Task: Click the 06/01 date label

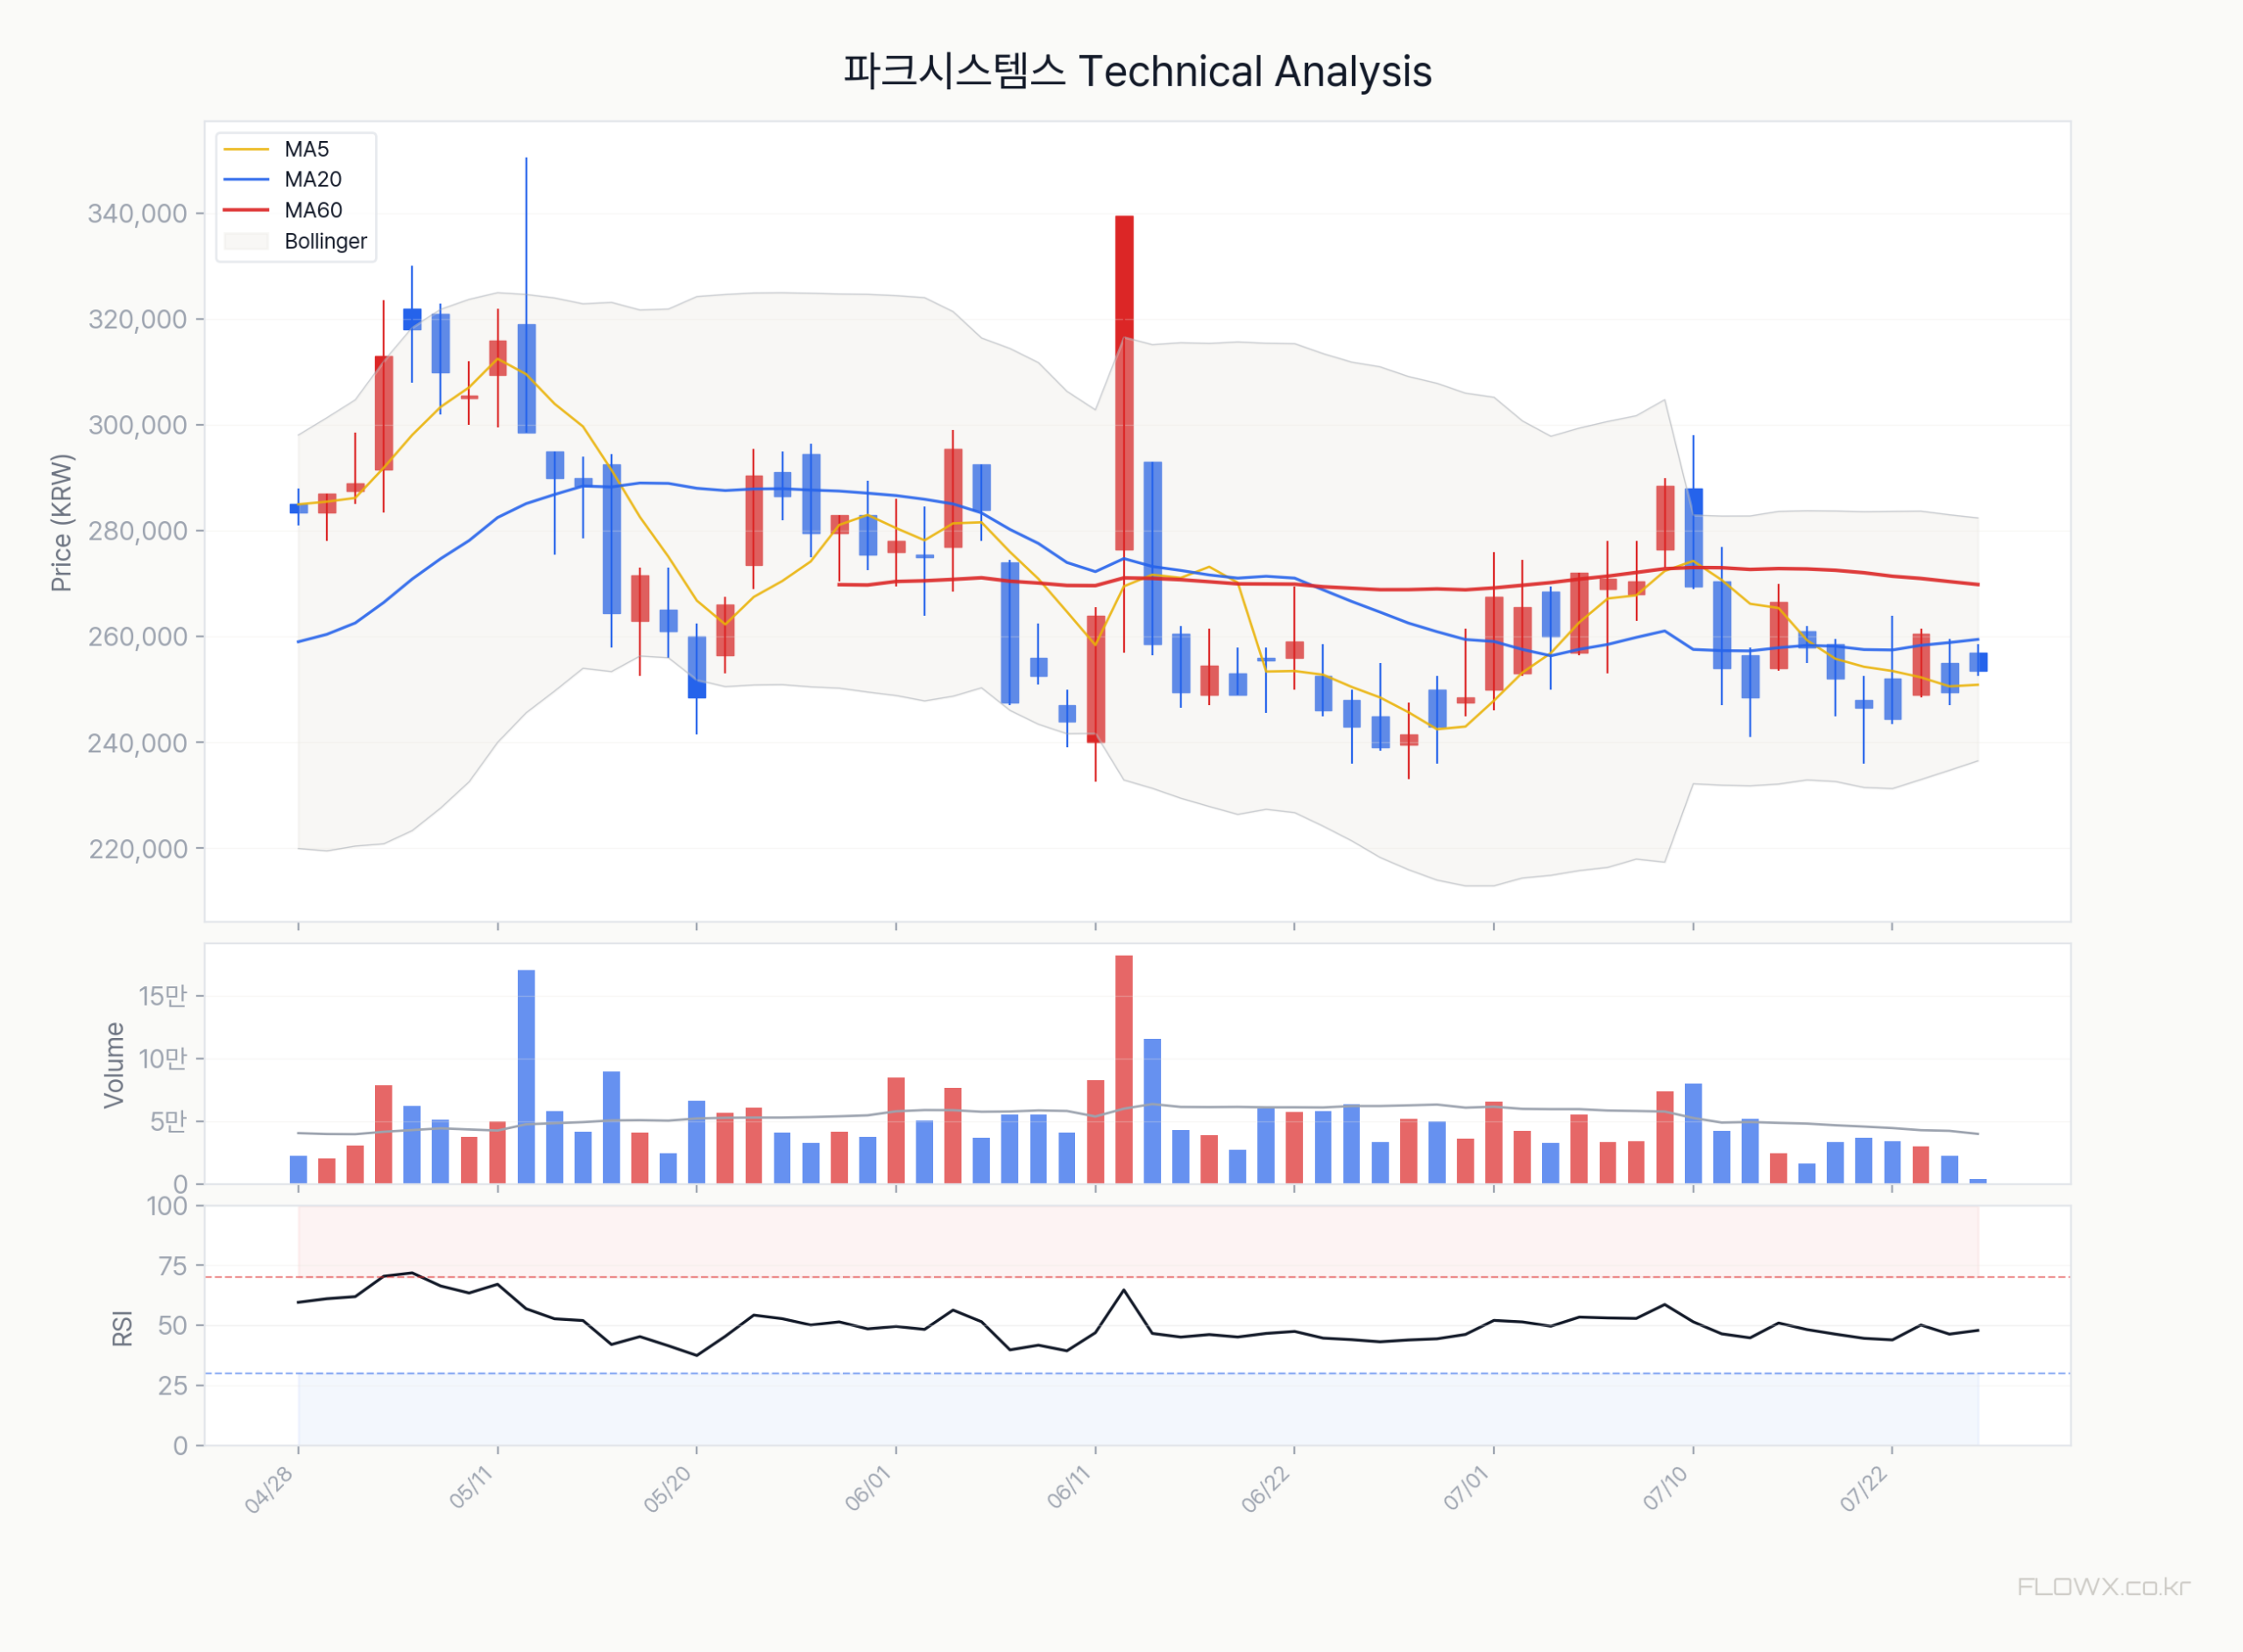Action: tap(868, 1489)
